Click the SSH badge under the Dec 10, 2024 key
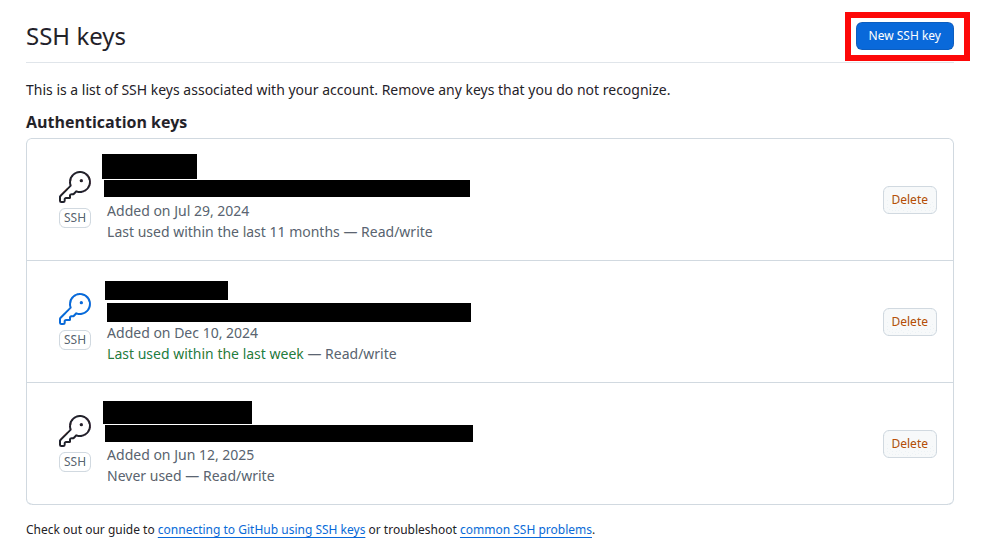The height and width of the screenshot is (558, 1004). [x=75, y=340]
